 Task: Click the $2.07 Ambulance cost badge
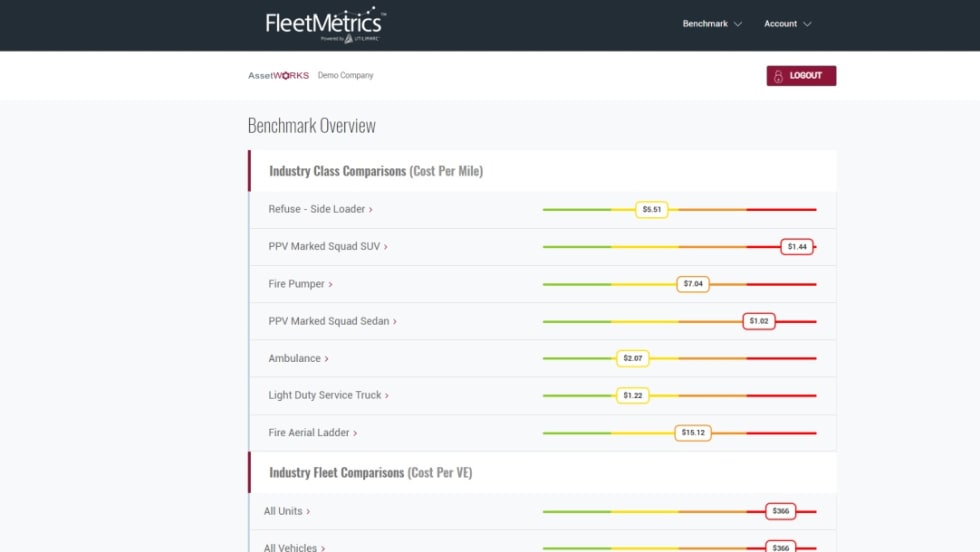[x=632, y=358]
